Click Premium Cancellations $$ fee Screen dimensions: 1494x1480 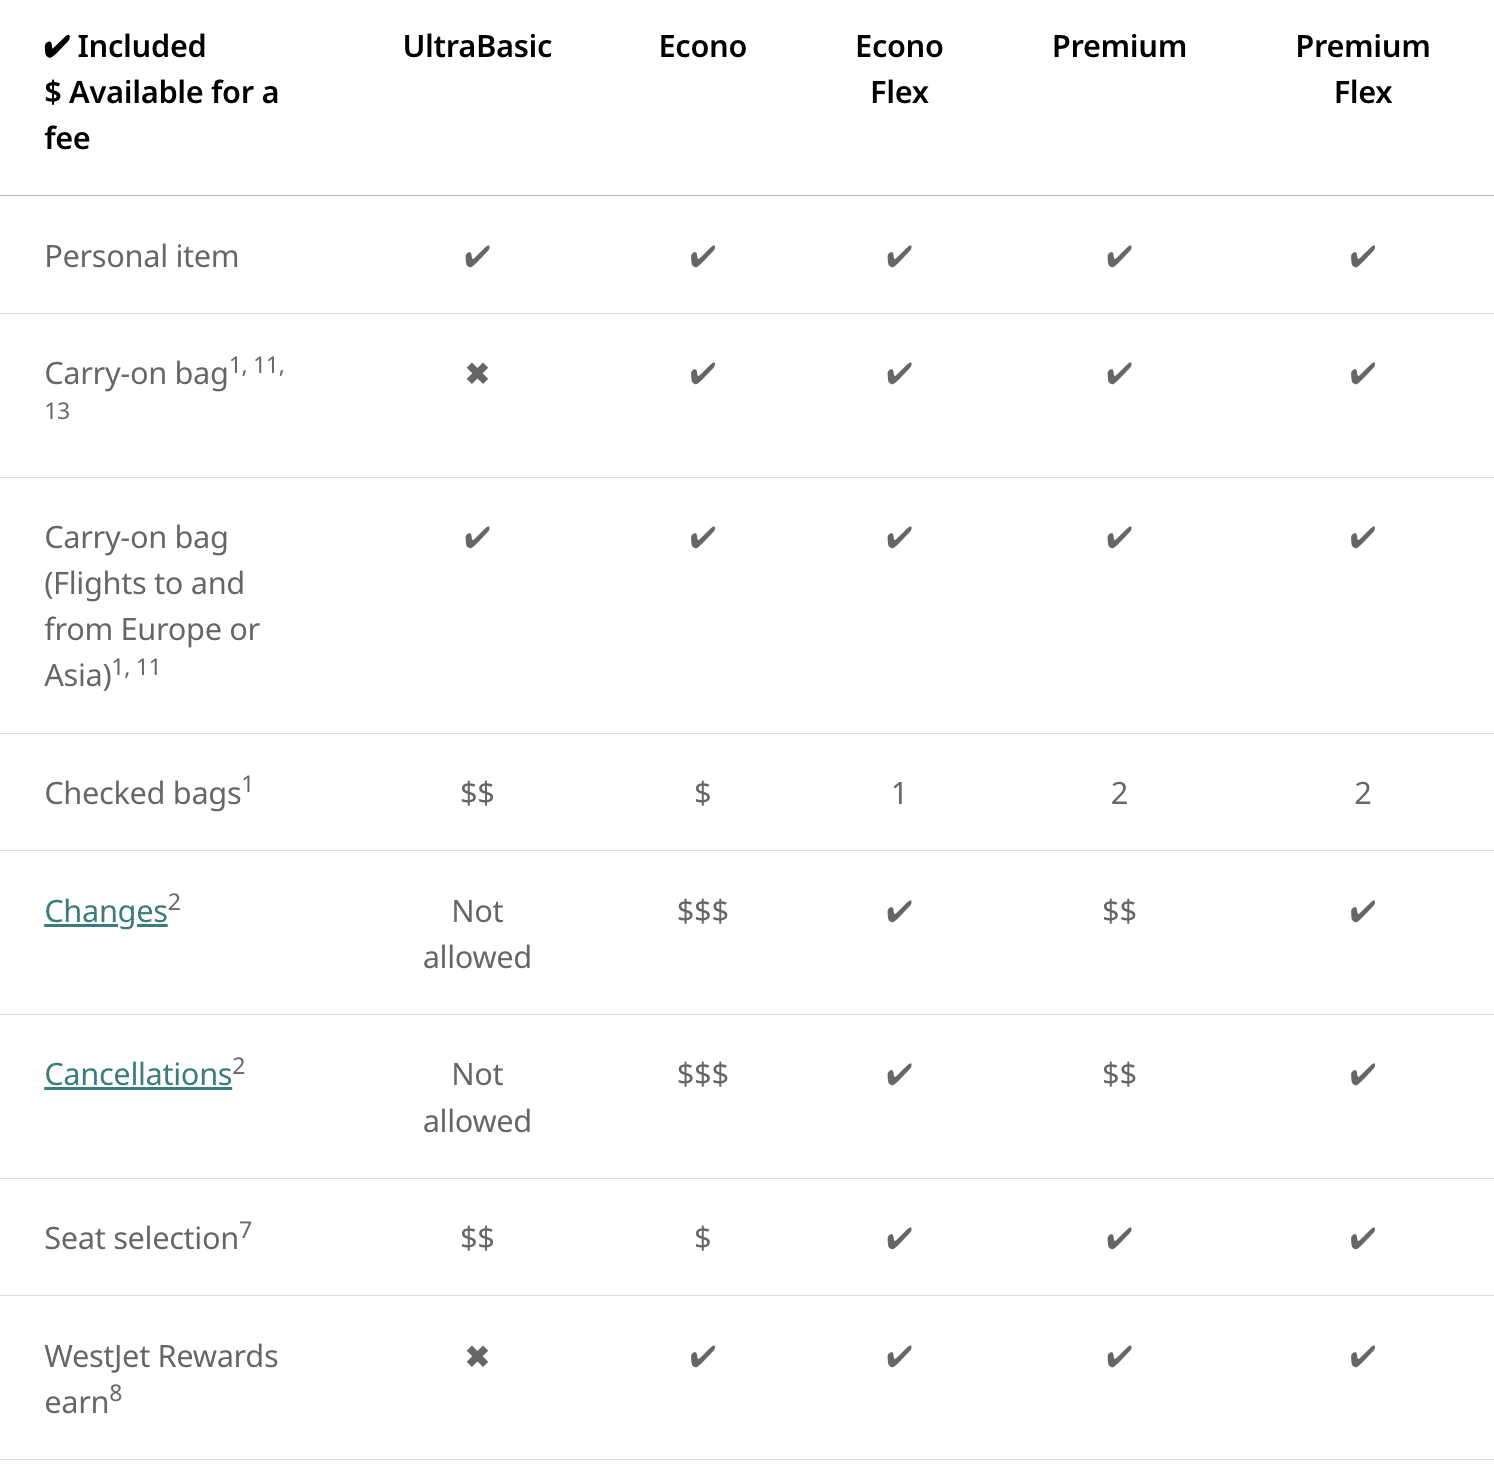1119,1075
